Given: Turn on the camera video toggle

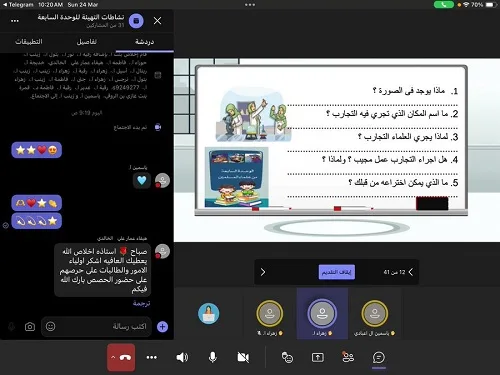Looking at the screenshot, I should tap(243, 357).
